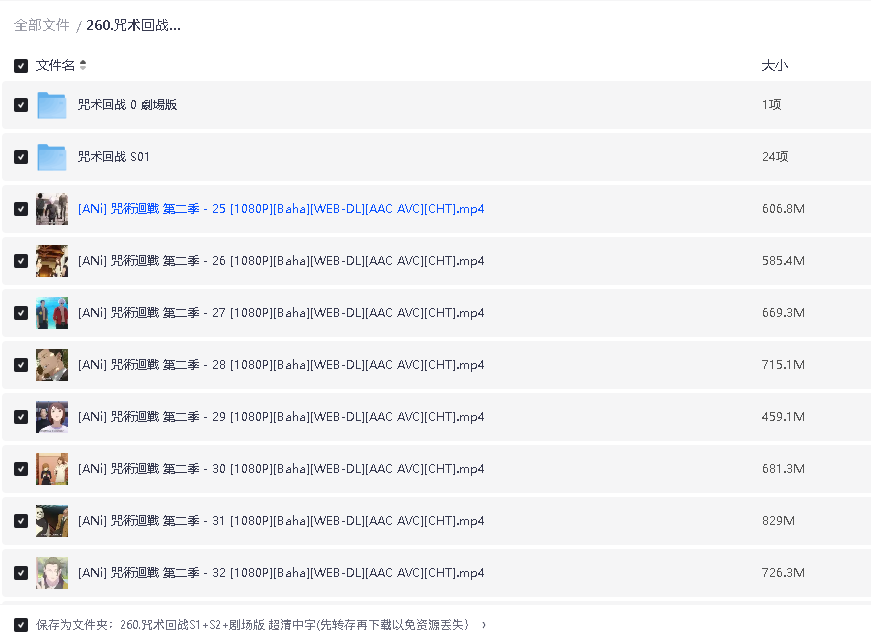Uncheck the episode 31 file checkbox
The width and height of the screenshot is (871, 637).
click(x=21, y=521)
